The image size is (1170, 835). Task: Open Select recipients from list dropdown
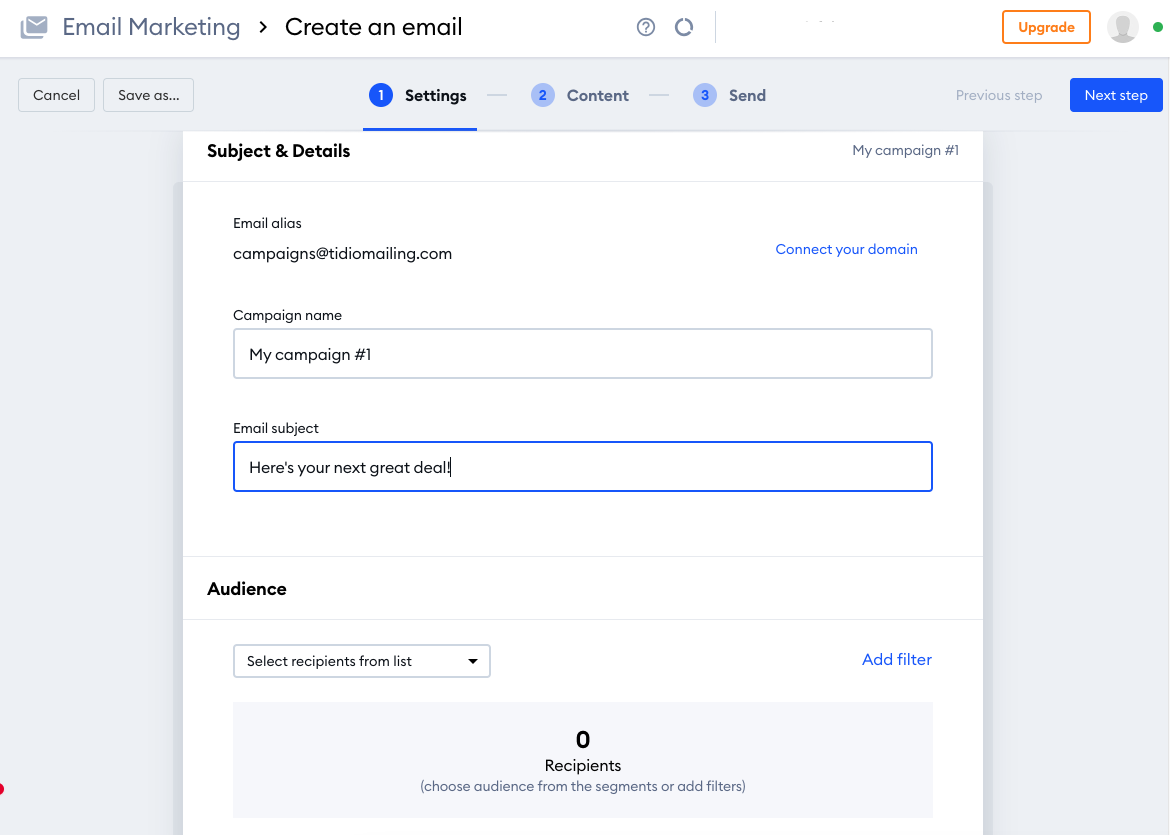362,661
